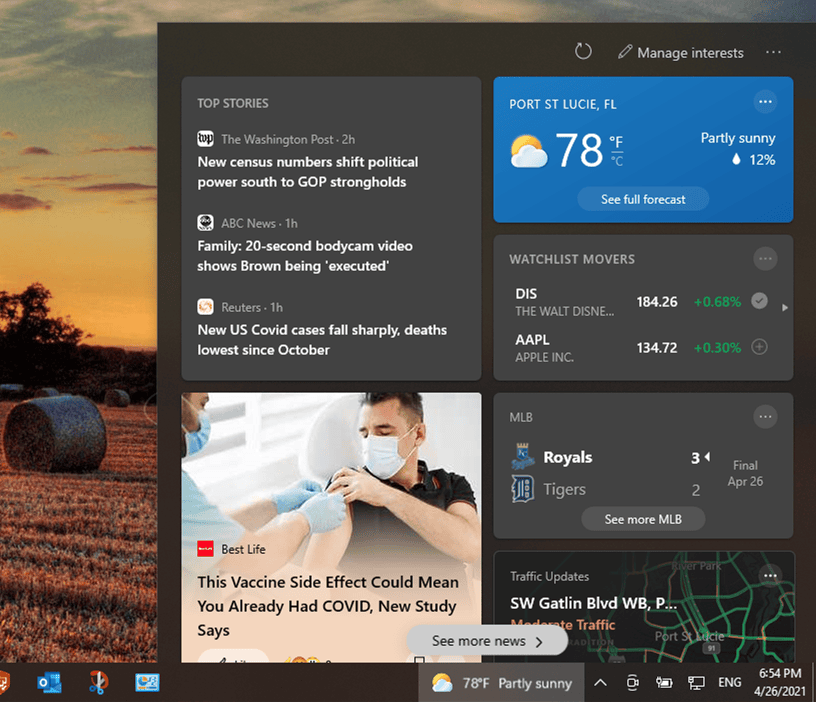Viewport: 816px width, 702px height.
Task: Open weather card options menu
Action: (x=765, y=101)
